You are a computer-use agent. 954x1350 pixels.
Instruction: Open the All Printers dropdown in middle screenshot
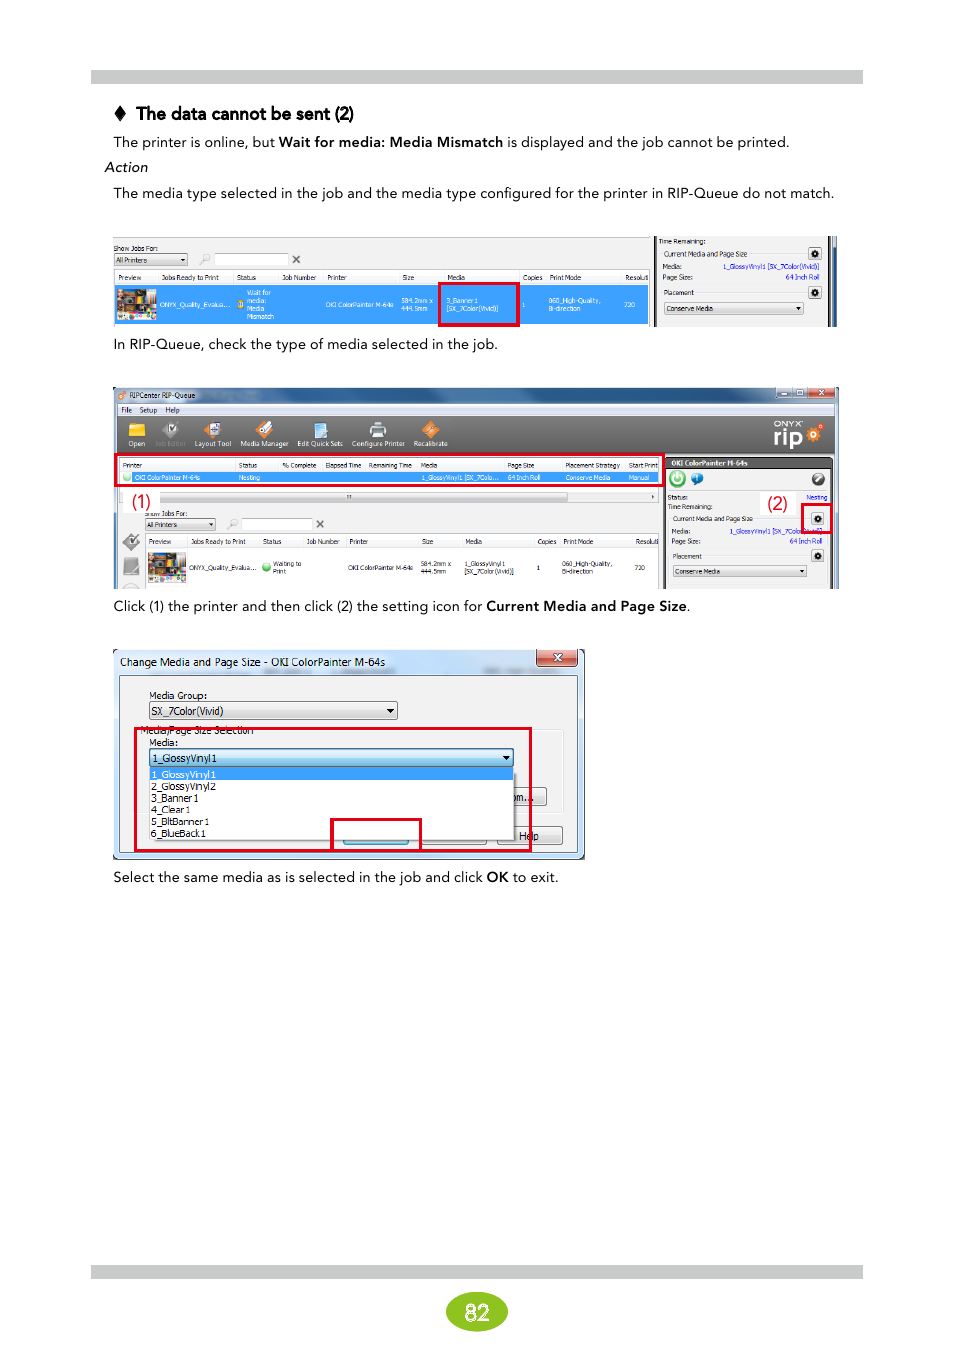click(x=181, y=524)
